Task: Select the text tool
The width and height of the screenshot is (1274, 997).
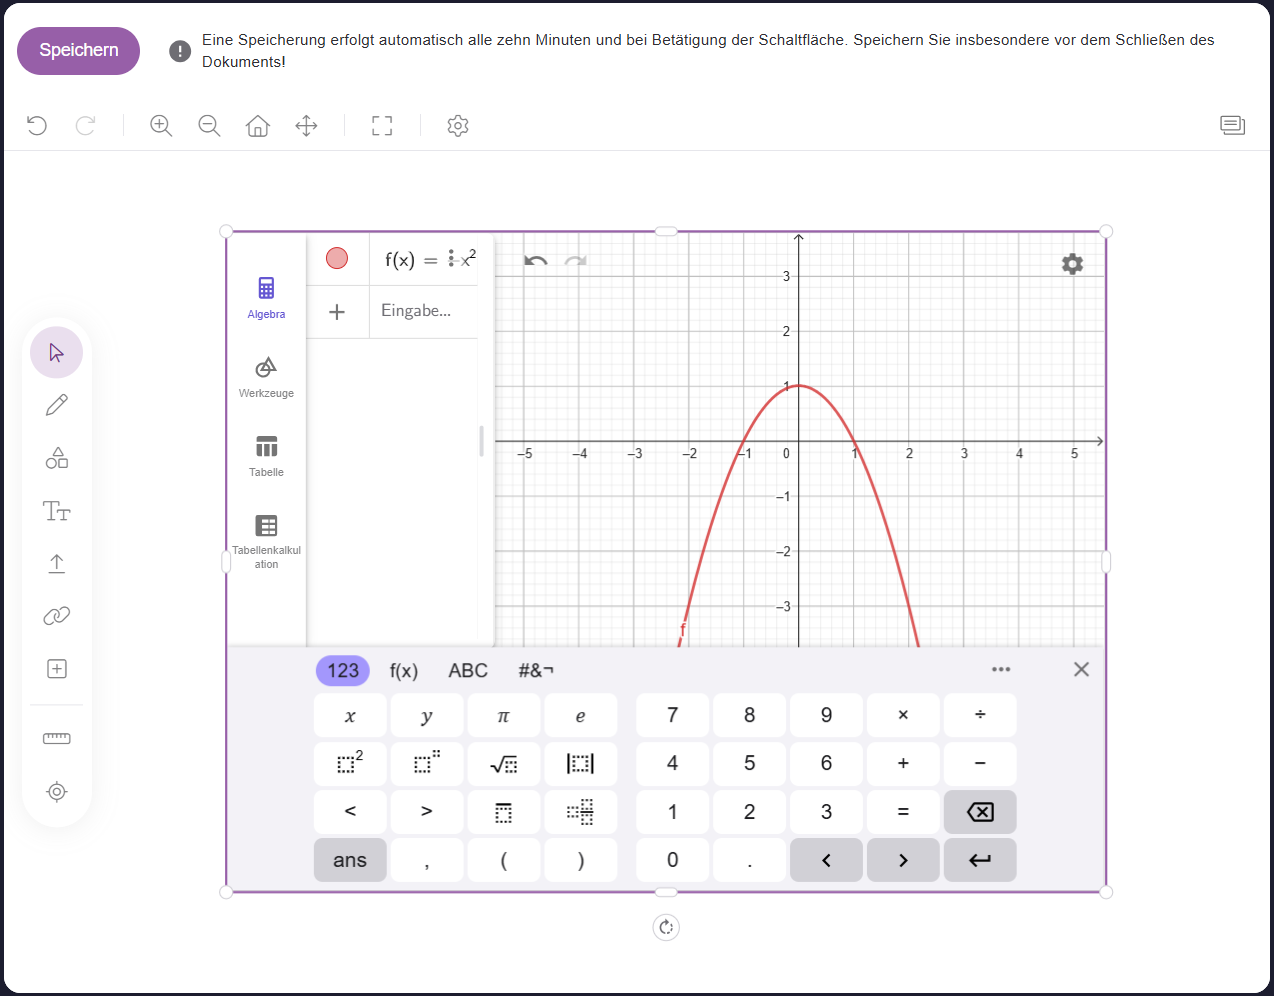Action: 57,511
